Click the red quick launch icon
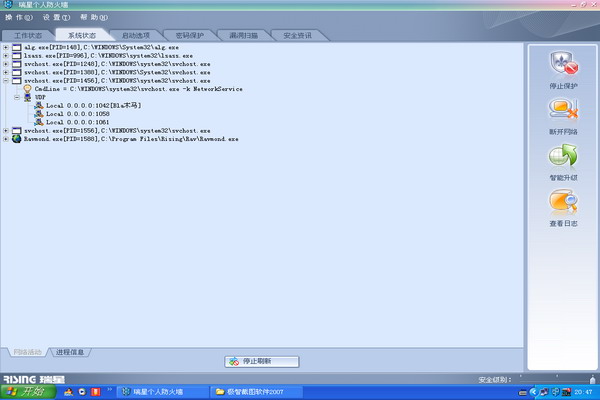600x400 pixels. point(96,392)
